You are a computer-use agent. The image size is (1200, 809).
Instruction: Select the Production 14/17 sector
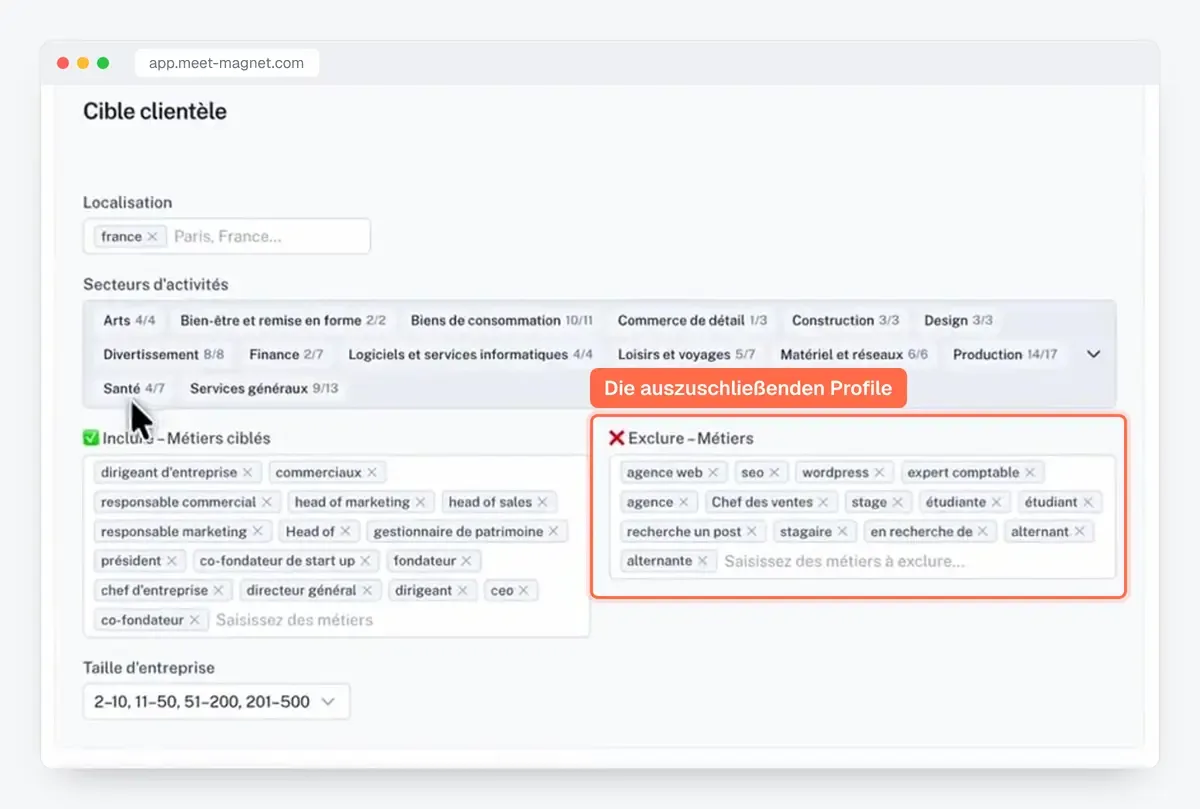pos(1005,355)
